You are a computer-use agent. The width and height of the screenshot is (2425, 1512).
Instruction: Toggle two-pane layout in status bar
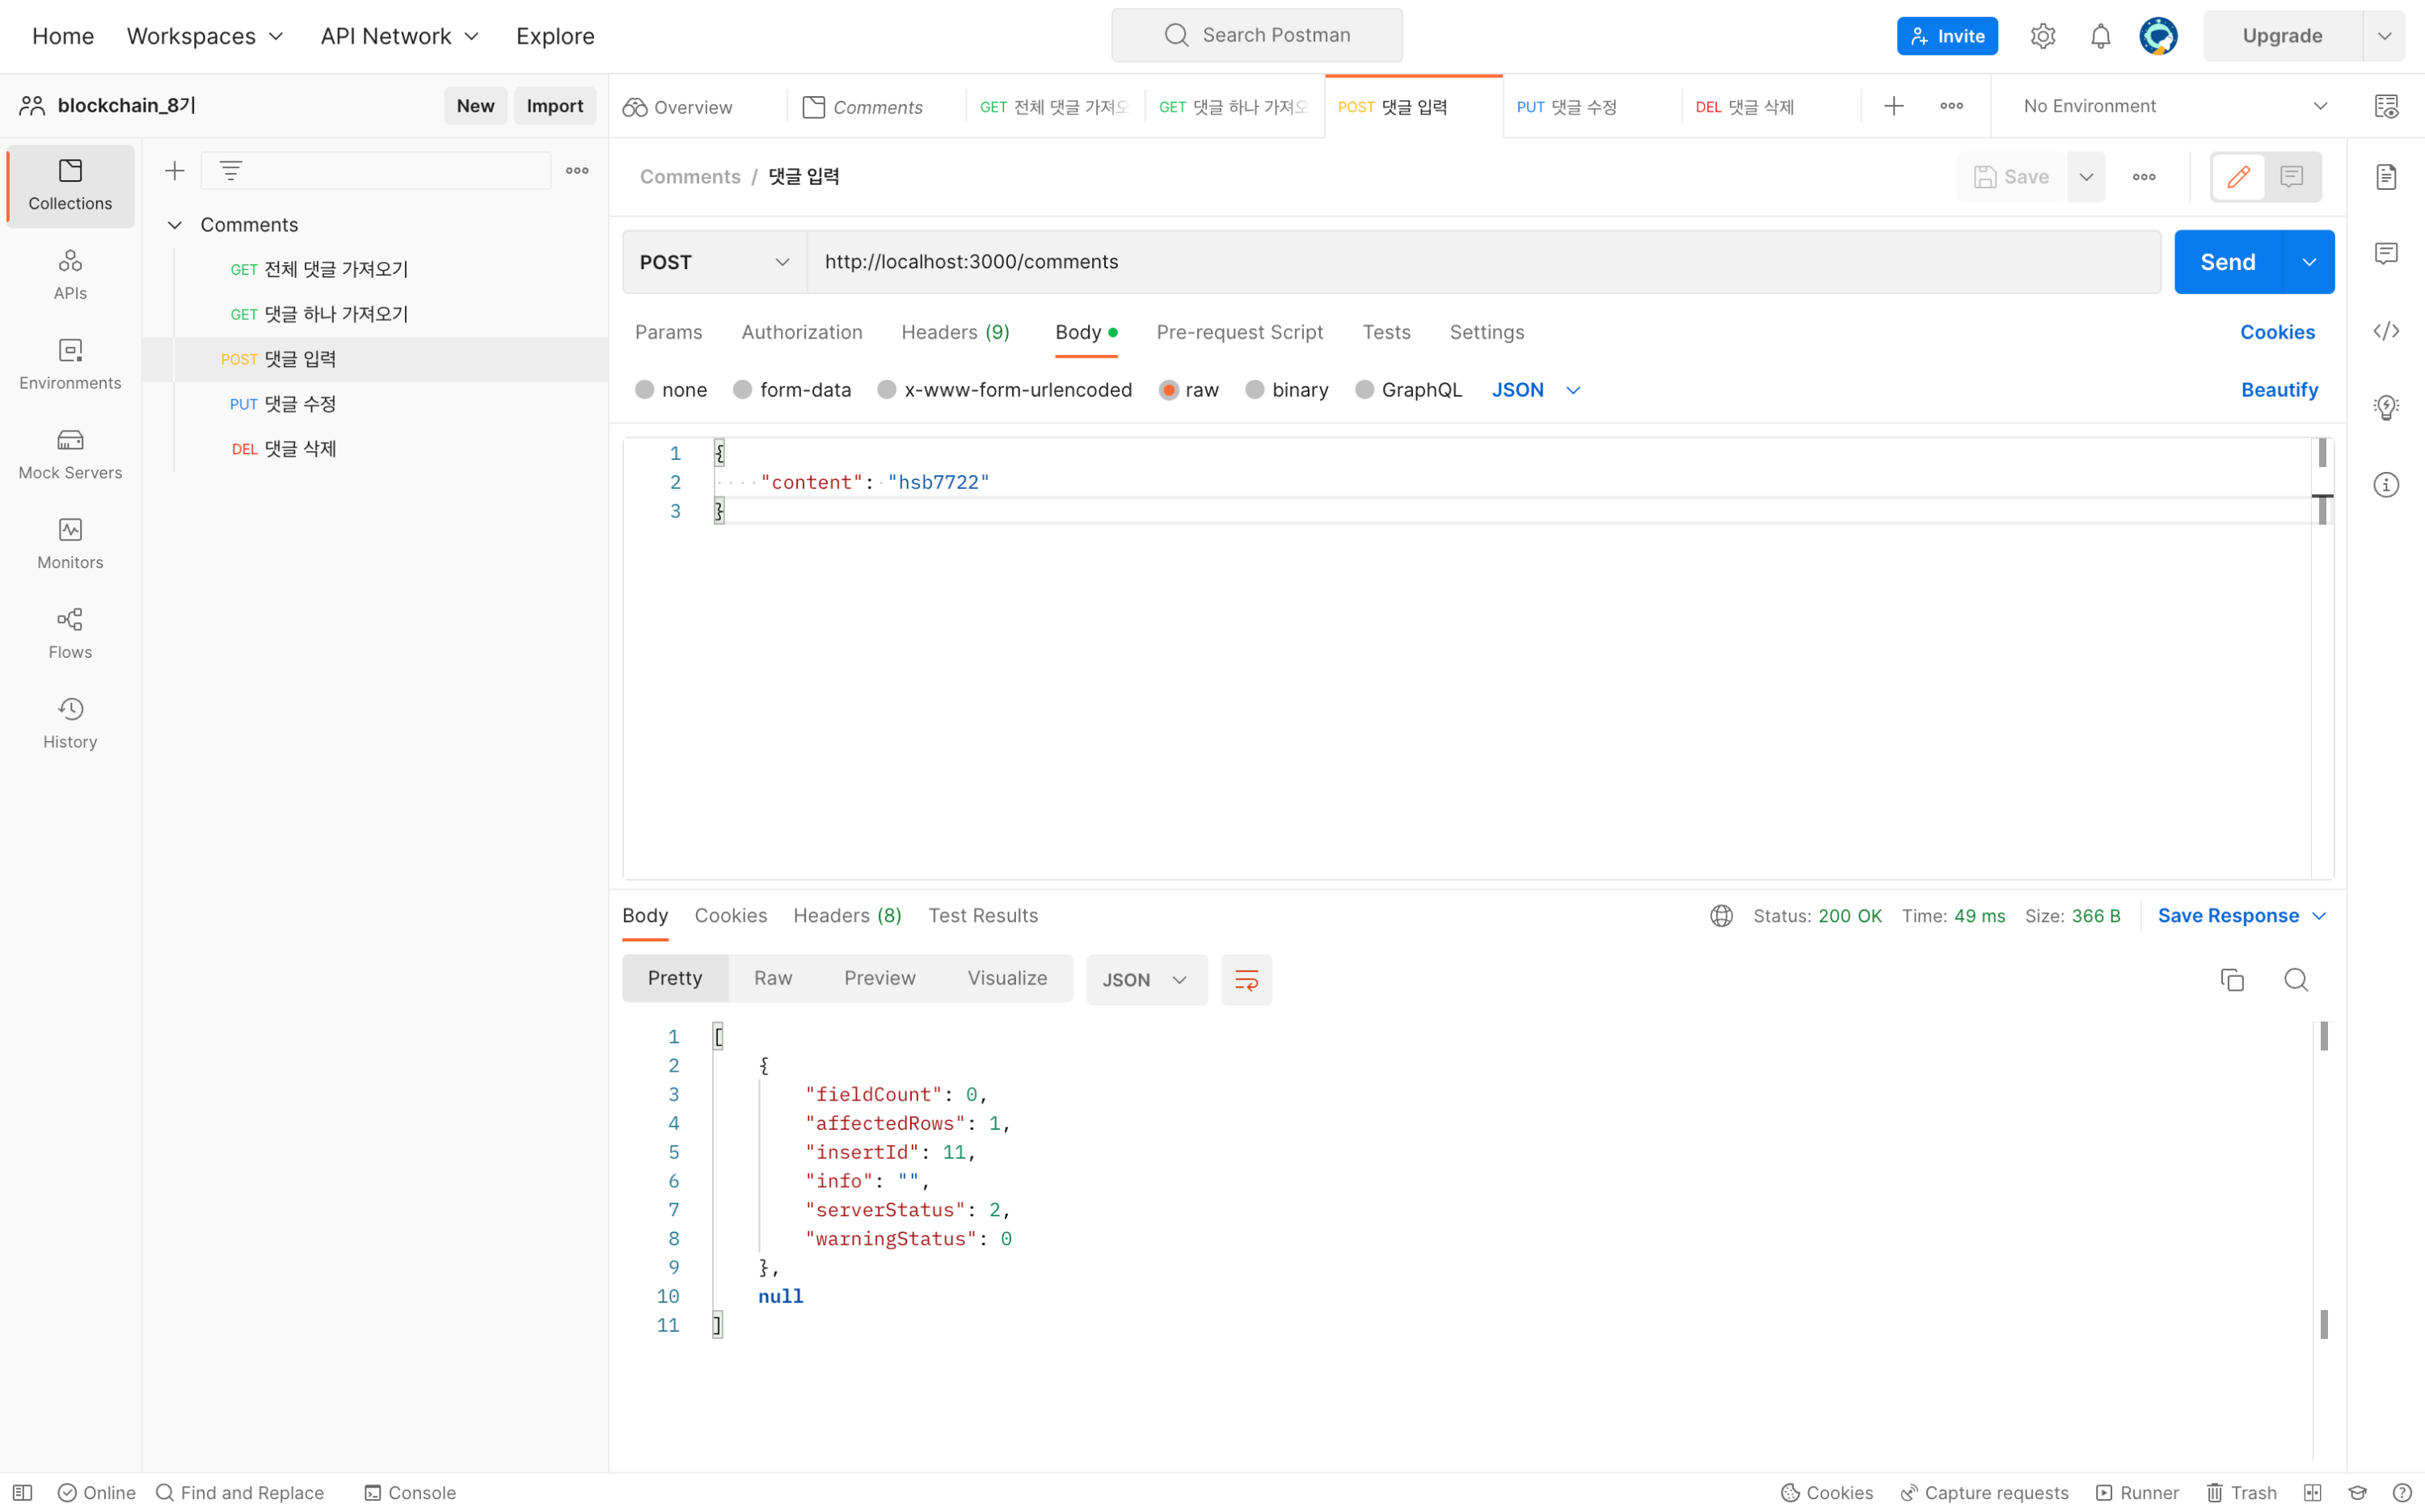pos(2312,1492)
